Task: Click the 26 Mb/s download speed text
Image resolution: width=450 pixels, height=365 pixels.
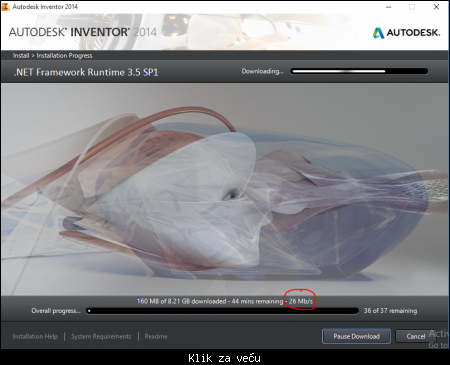Action: (301, 301)
